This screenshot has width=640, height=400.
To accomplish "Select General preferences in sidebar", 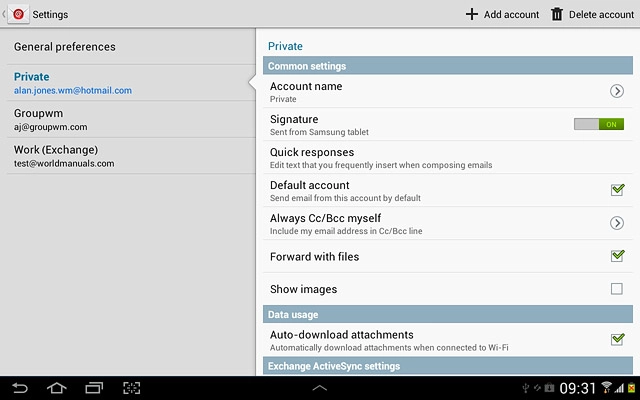I will [65, 47].
